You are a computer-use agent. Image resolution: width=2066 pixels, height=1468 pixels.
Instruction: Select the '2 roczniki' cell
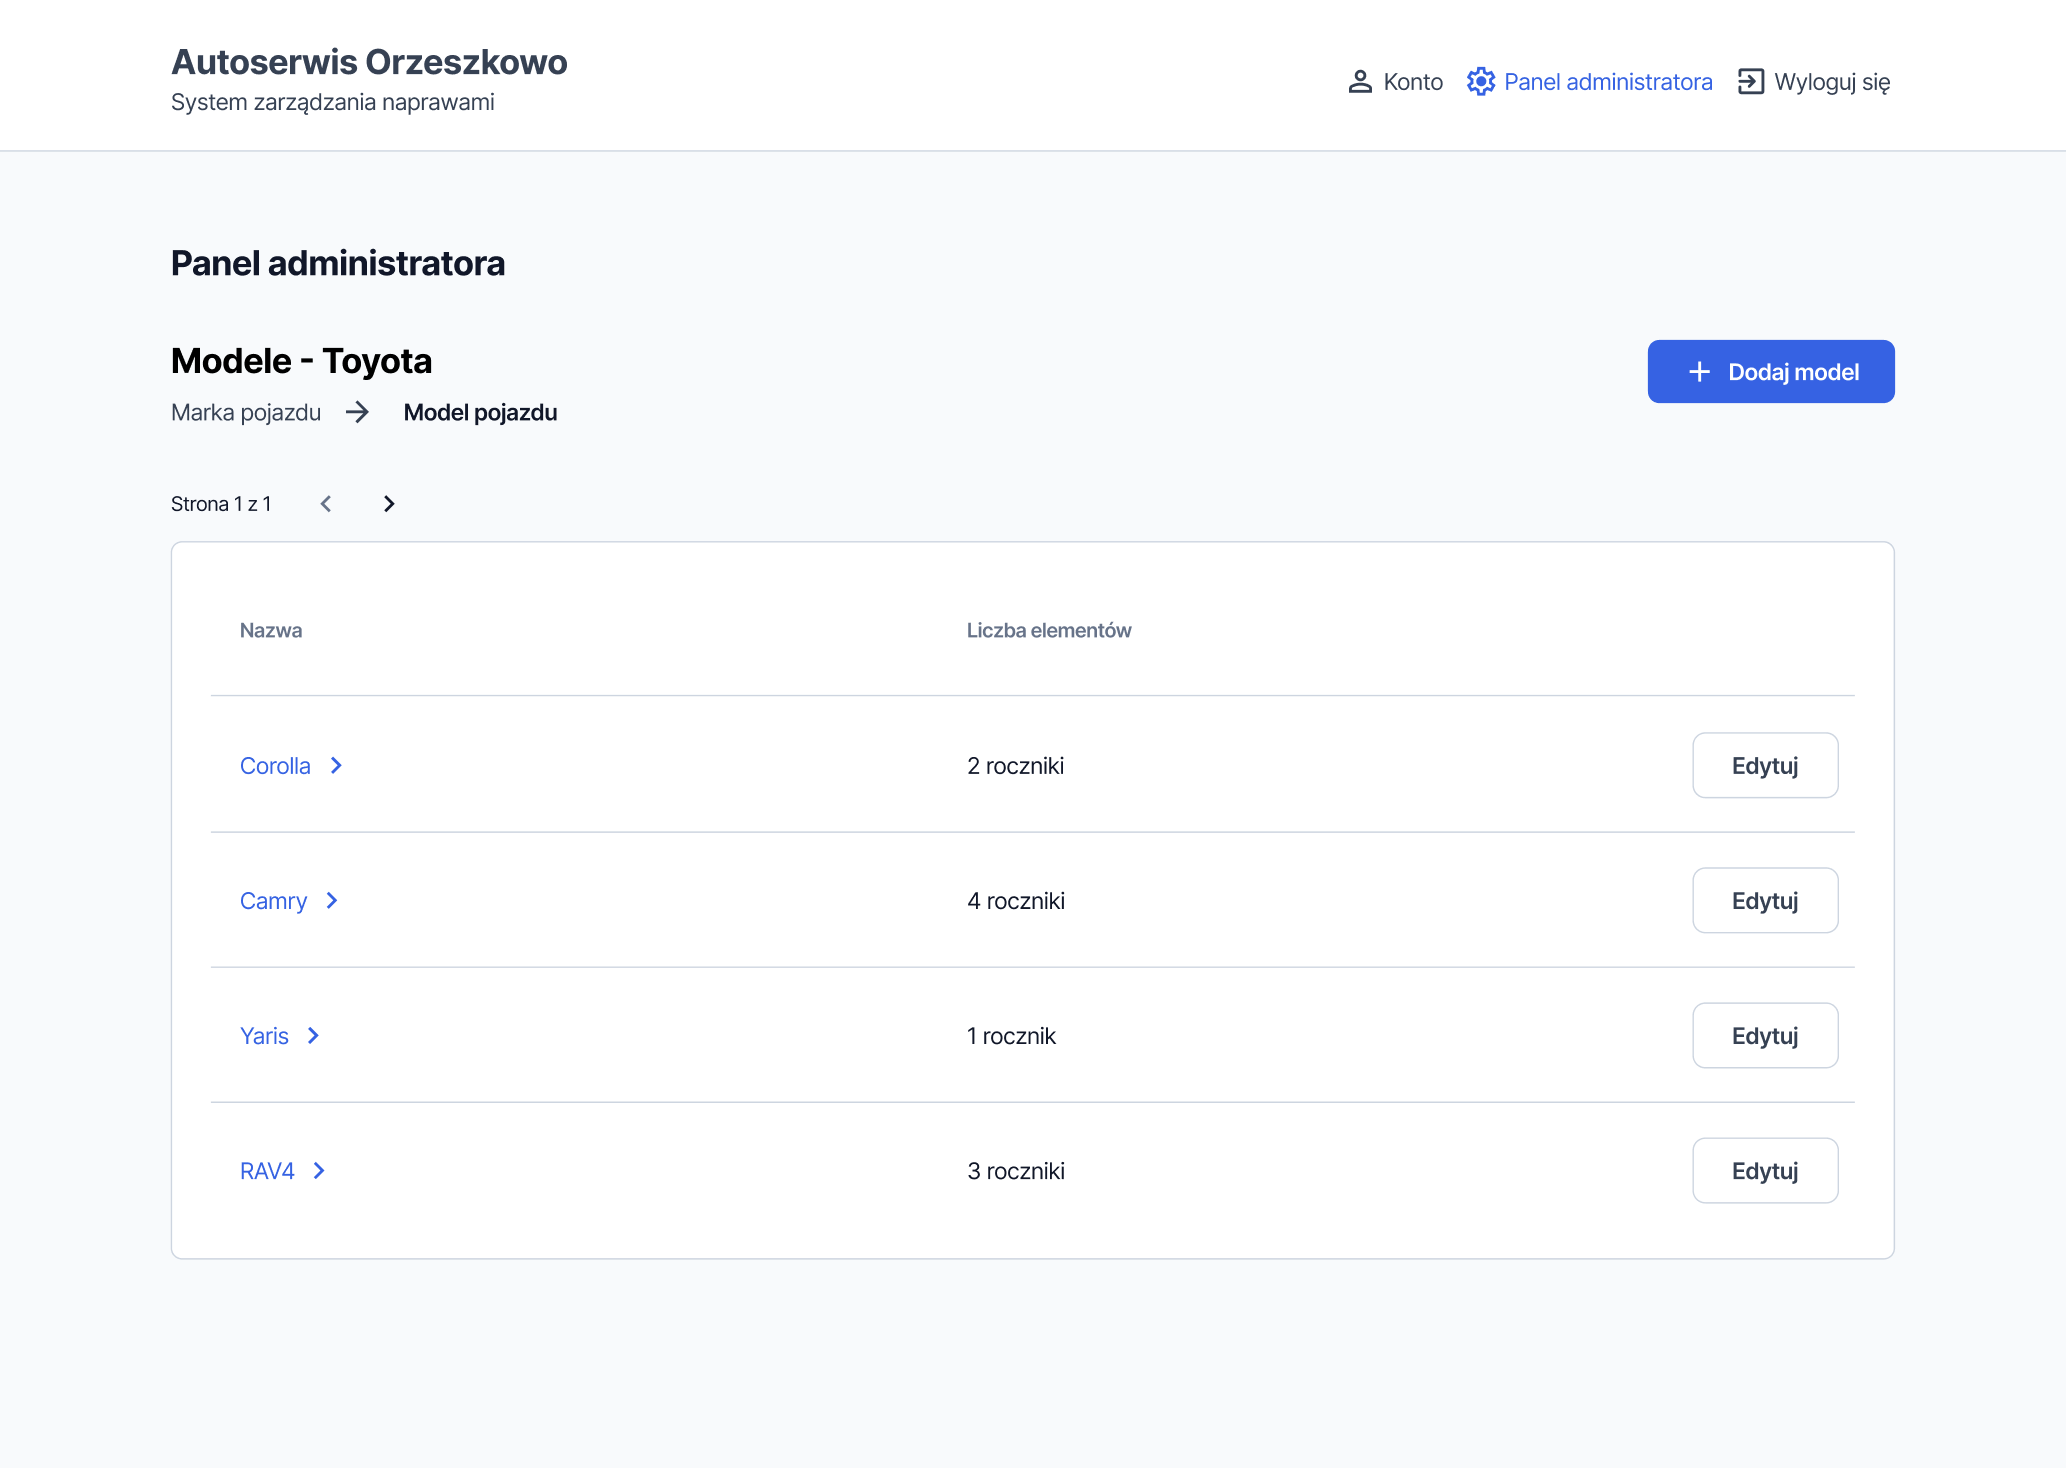point(1016,766)
